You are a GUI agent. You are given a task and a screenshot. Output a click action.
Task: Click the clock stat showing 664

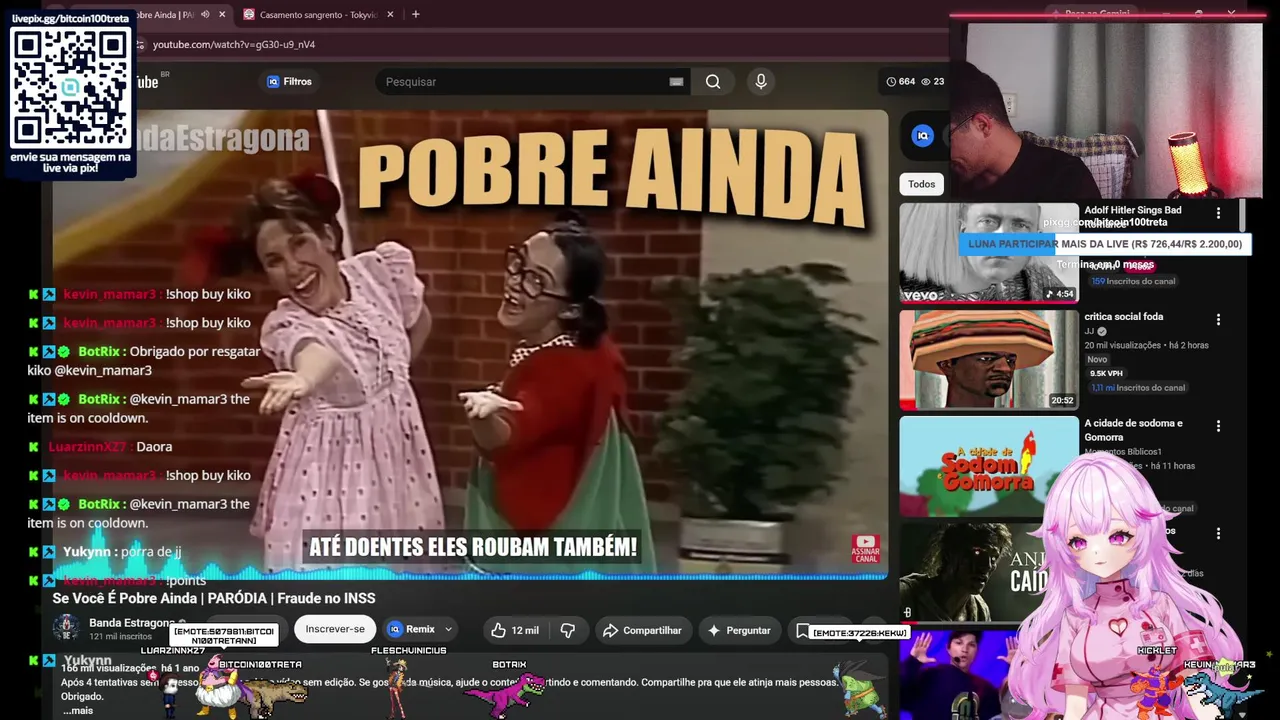(x=900, y=82)
